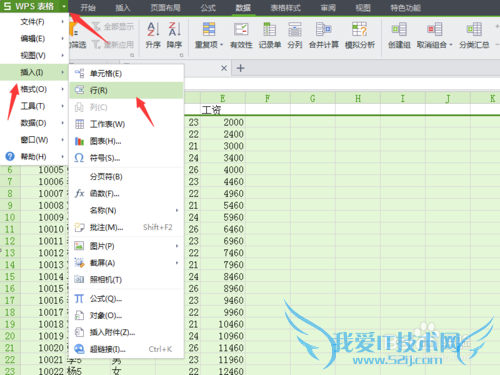Switch to the 表格样式 ribbon tab

pyautogui.click(x=286, y=8)
